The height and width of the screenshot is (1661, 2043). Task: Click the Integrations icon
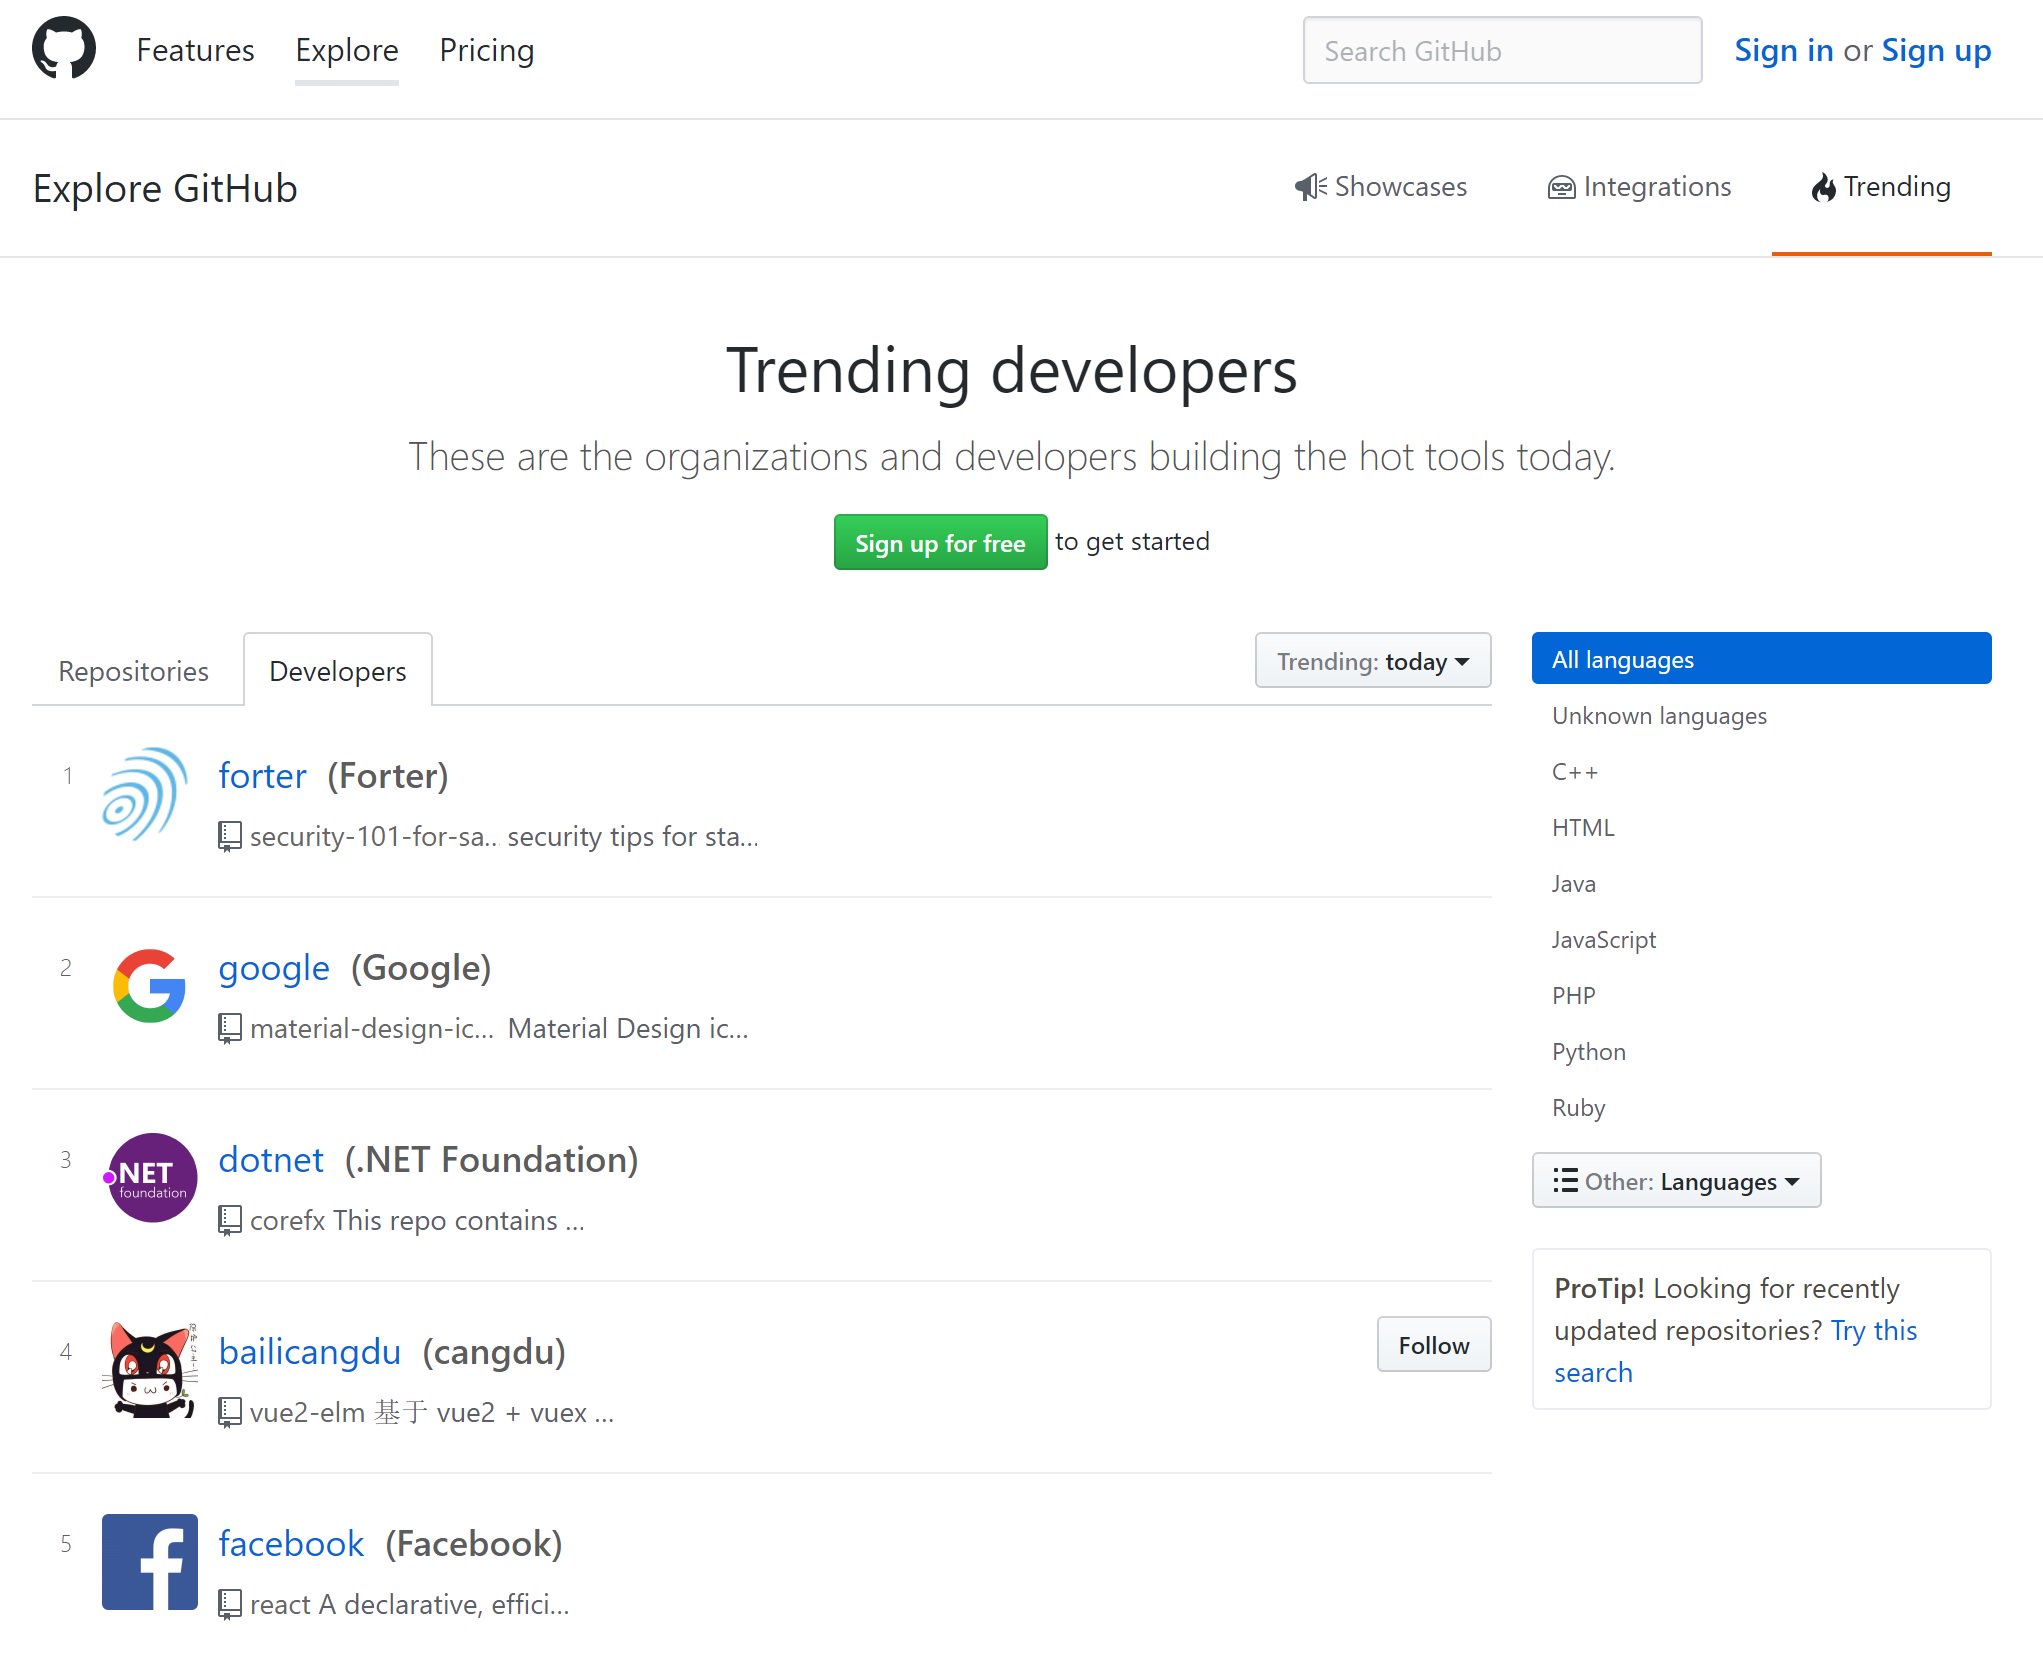(x=1561, y=187)
